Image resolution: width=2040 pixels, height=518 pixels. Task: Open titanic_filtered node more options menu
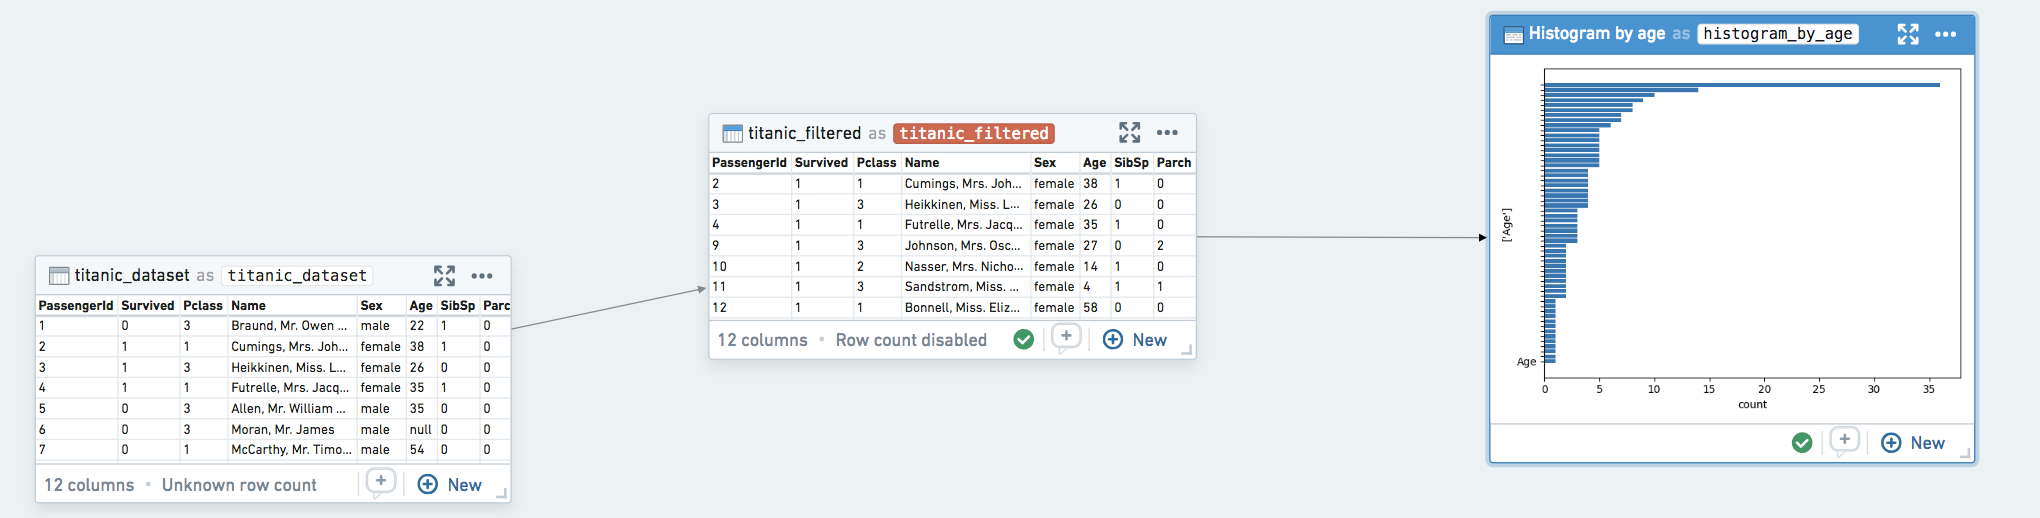[1167, 133]
